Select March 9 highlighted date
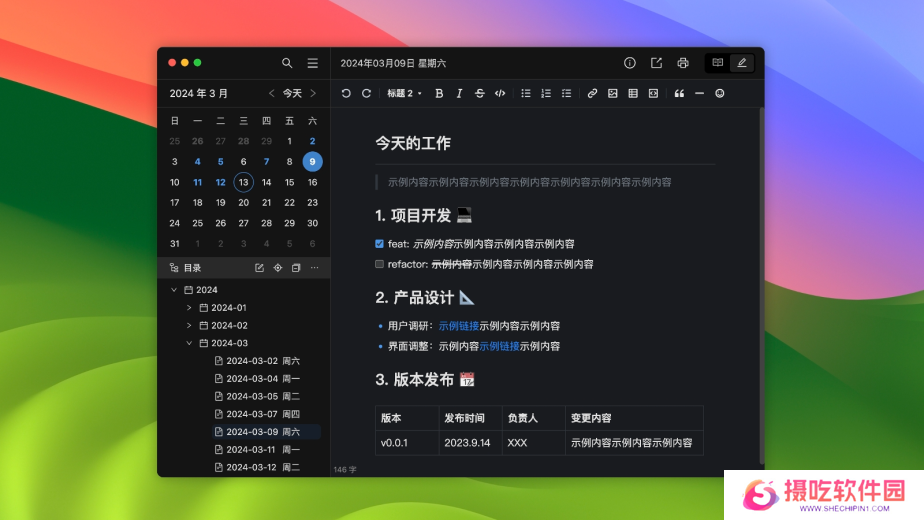 [x=312, y=162]
